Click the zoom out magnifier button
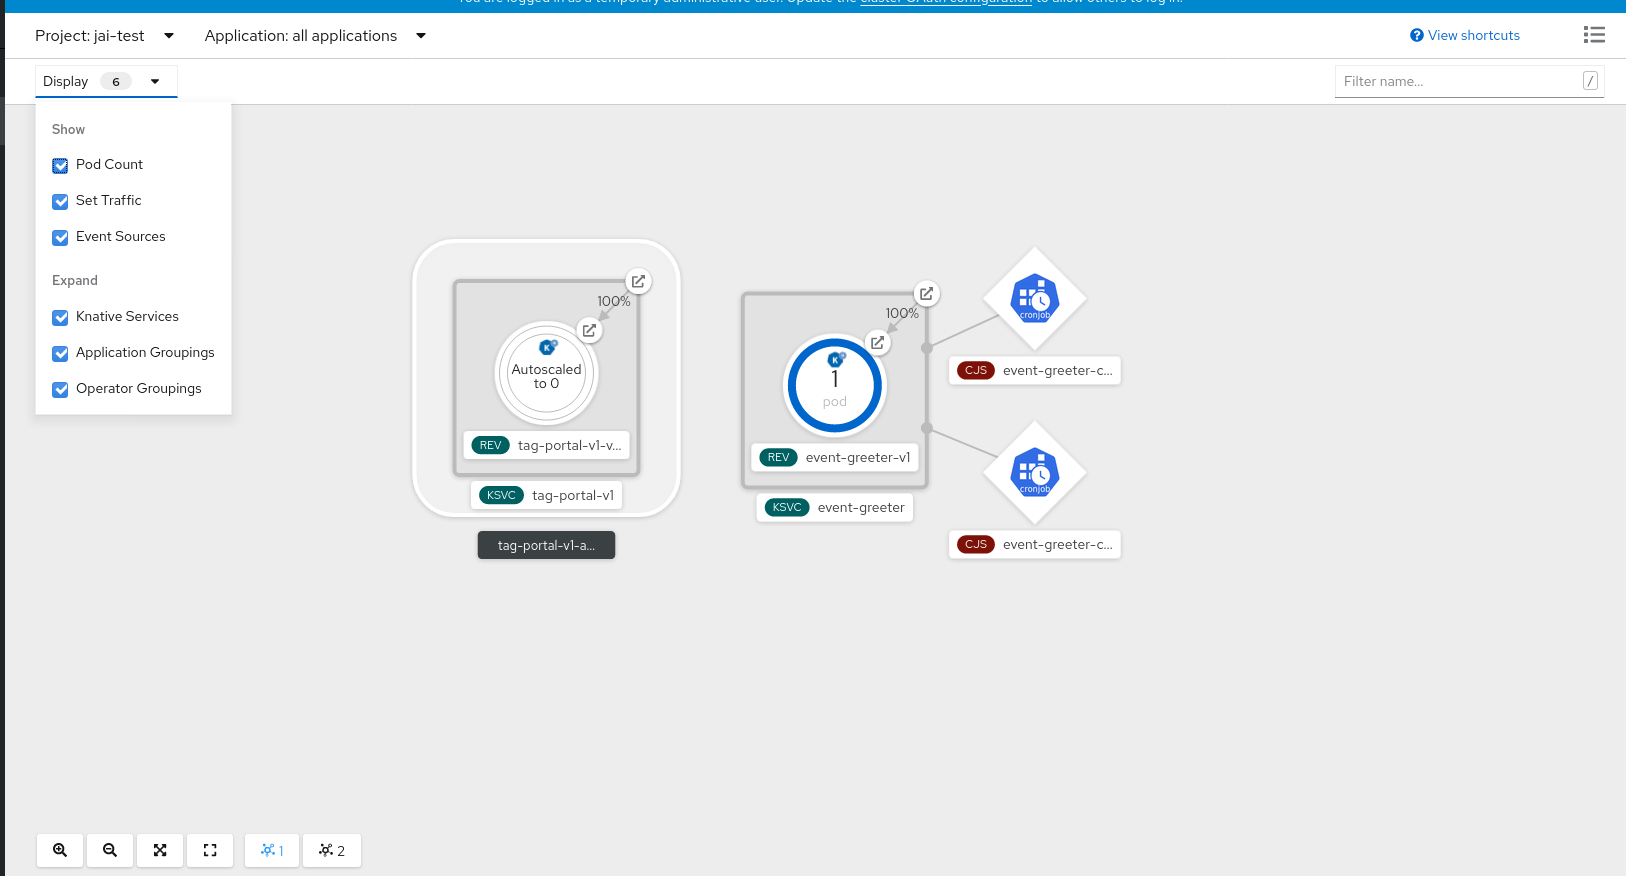1626x876 pixels. coord(110,850)
